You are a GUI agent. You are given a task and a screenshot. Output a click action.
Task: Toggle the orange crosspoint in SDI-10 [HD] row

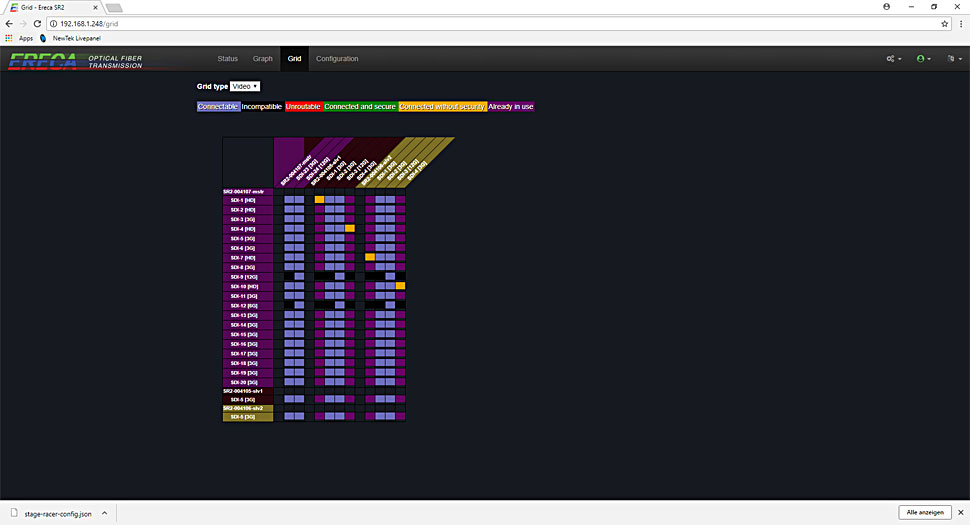coord(400,286)
